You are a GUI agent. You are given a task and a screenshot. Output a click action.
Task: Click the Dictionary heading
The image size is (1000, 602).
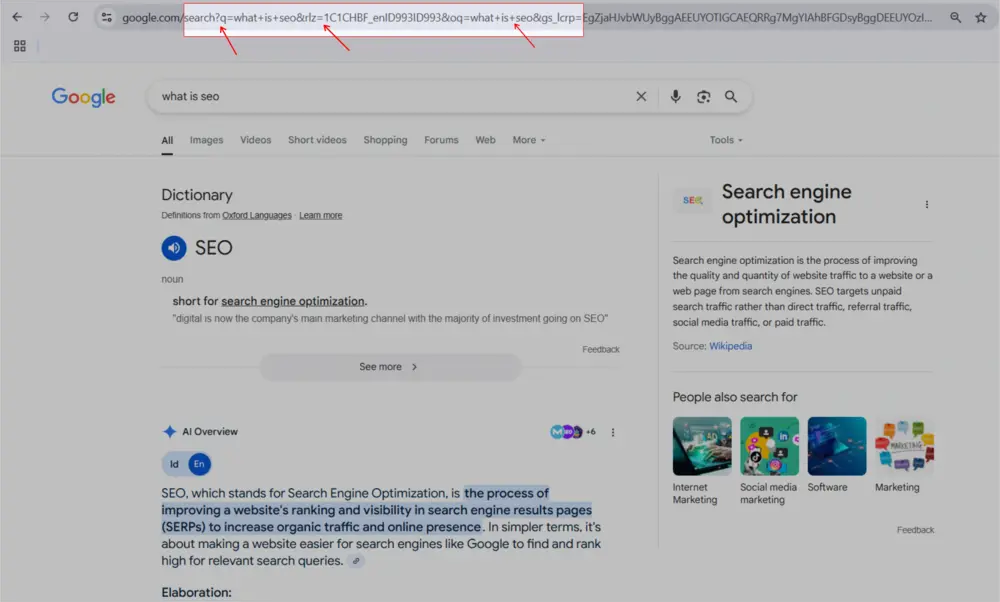coord(197,195)
